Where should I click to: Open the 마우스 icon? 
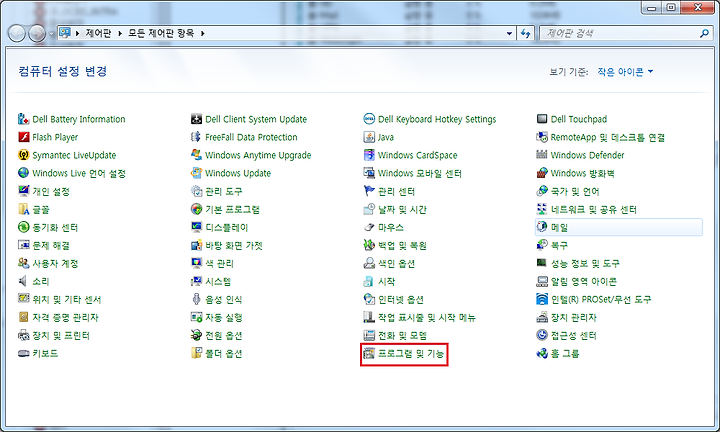pos(369,227)
